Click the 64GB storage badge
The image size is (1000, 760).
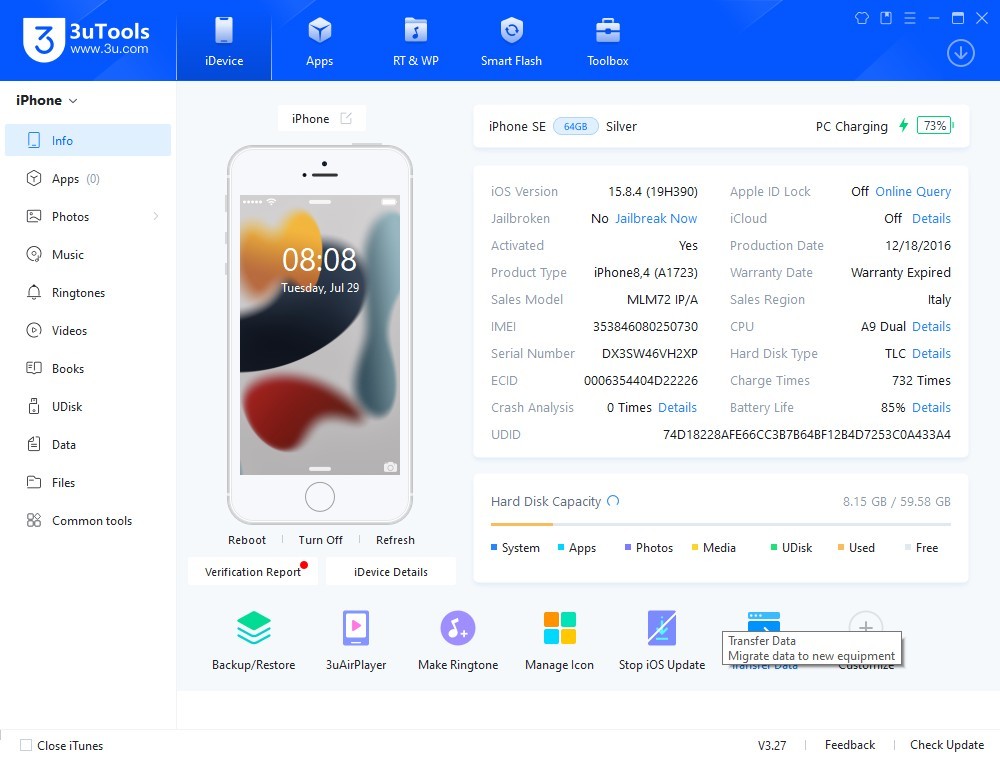coord(575,126)
